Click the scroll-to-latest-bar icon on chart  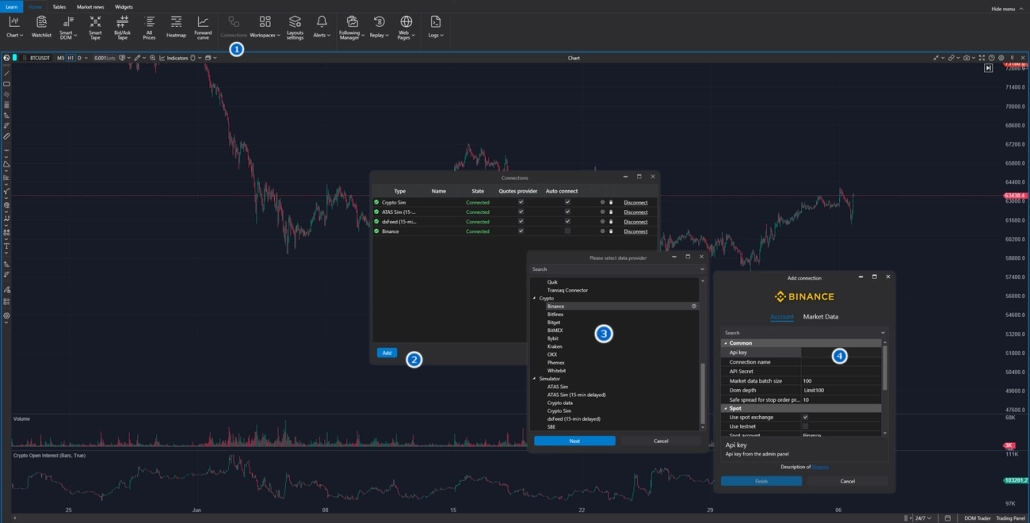(988, 68)
